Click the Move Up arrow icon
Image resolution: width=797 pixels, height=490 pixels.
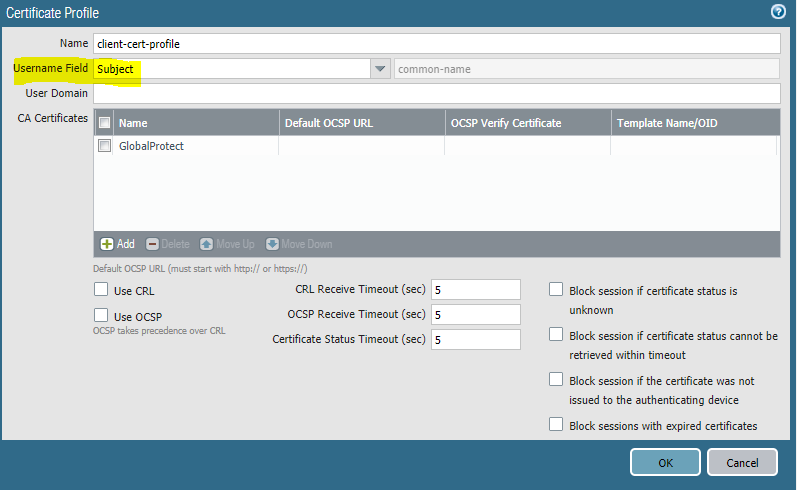click(207, 244)
